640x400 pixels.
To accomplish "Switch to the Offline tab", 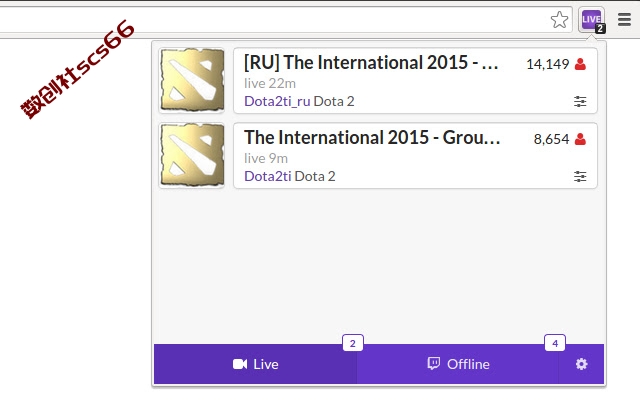I will (x=458, y=364).
